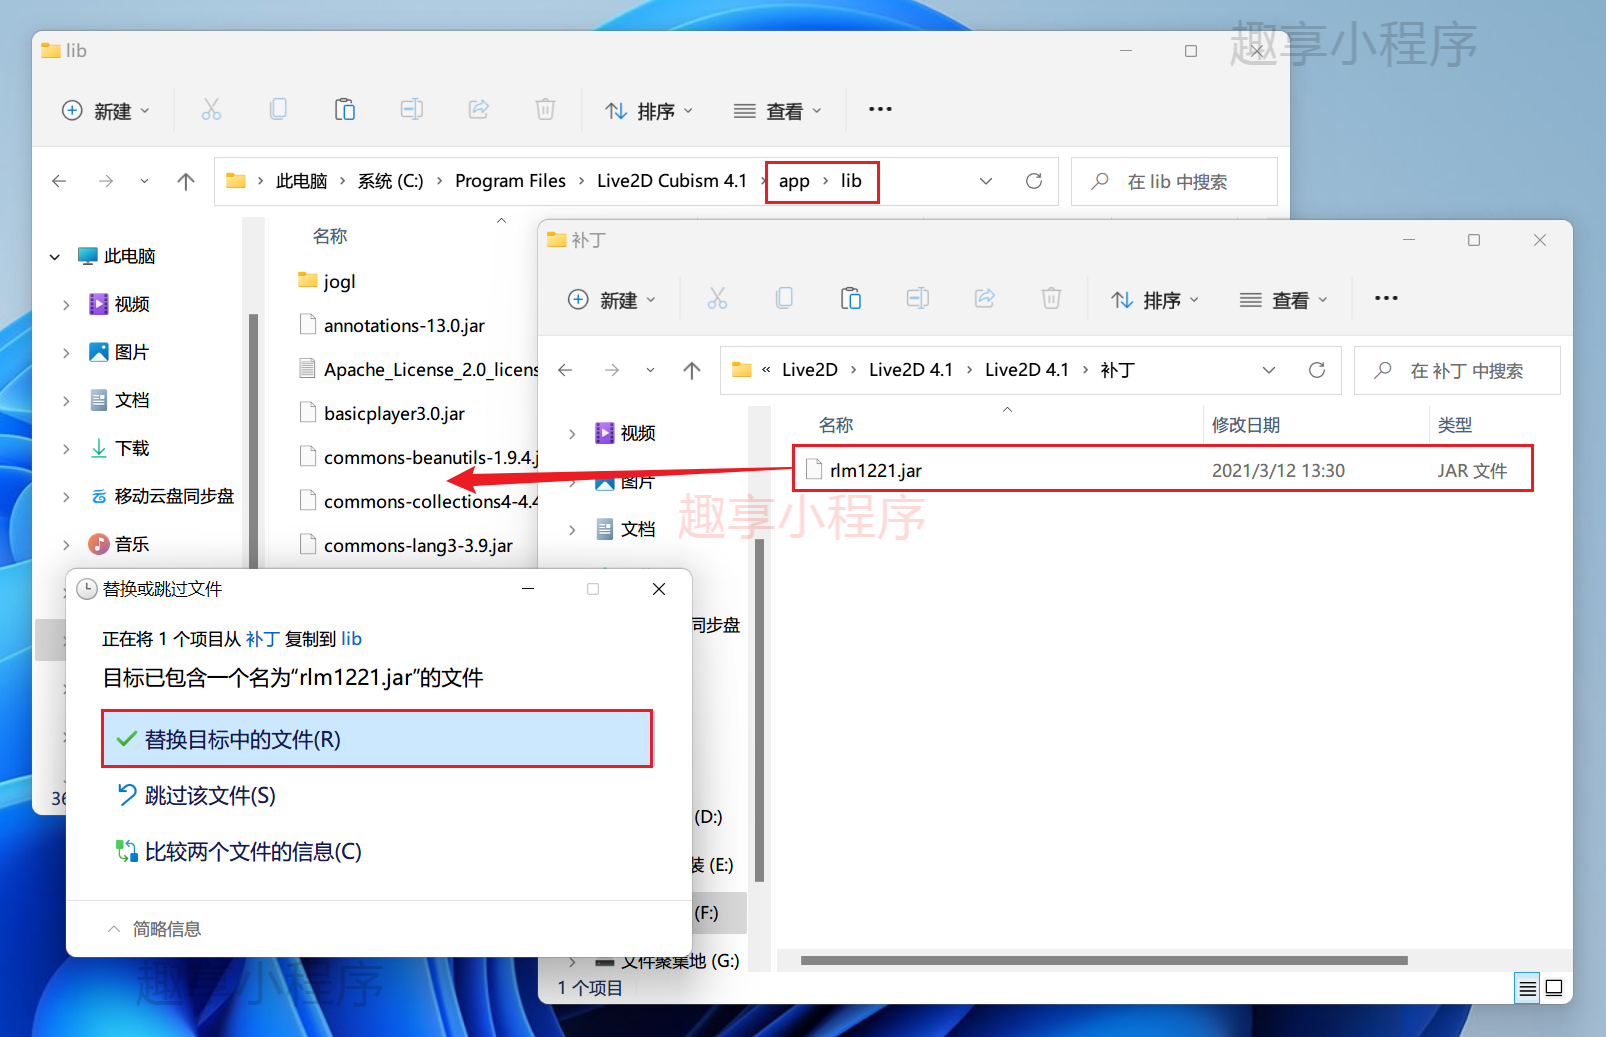1606x1037 pixels.
Task: Go up one folder in lib window
Action: (186, 181)
